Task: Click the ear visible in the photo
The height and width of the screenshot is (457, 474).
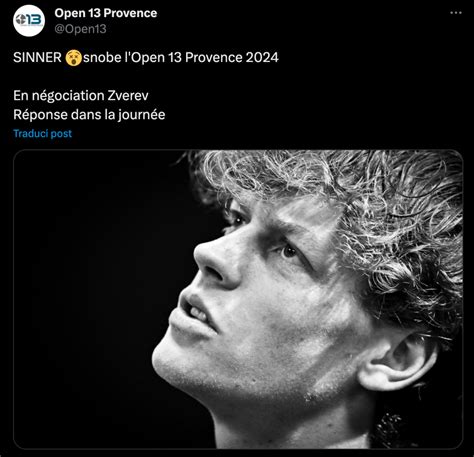Action: coord(397,362)
